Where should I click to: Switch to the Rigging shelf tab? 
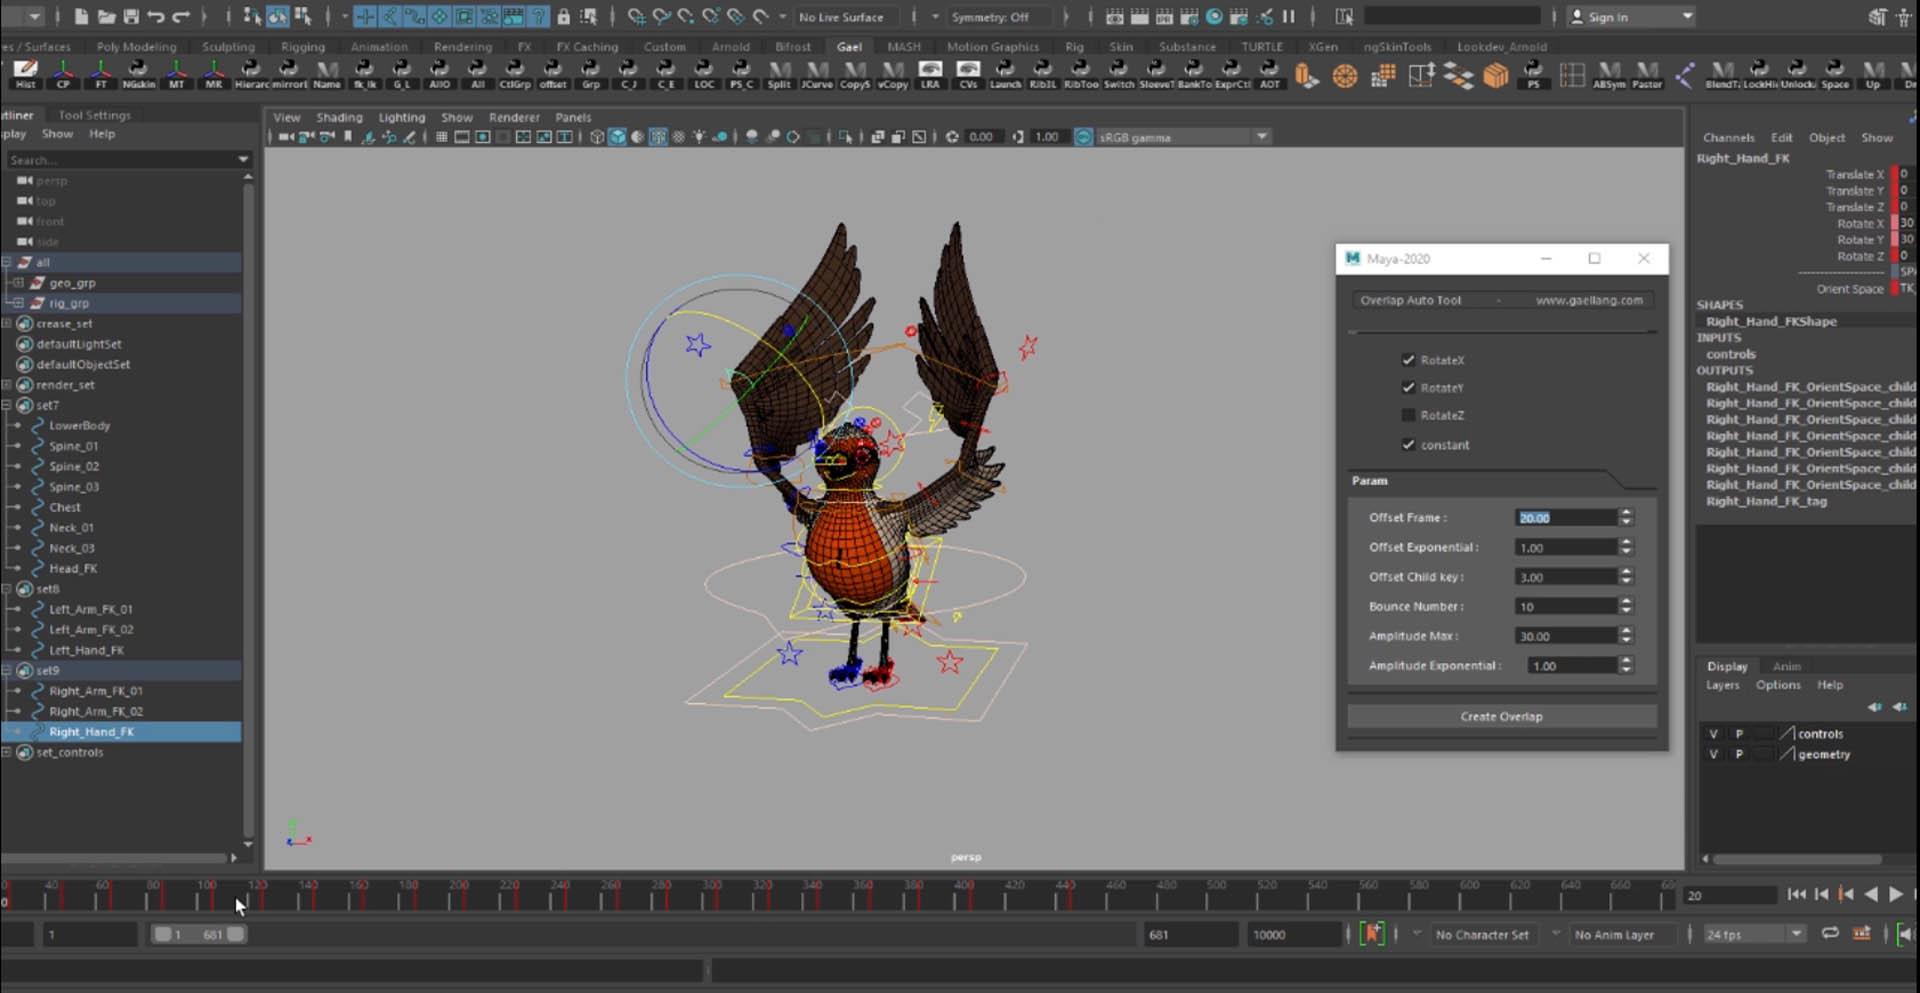(302, 47)
